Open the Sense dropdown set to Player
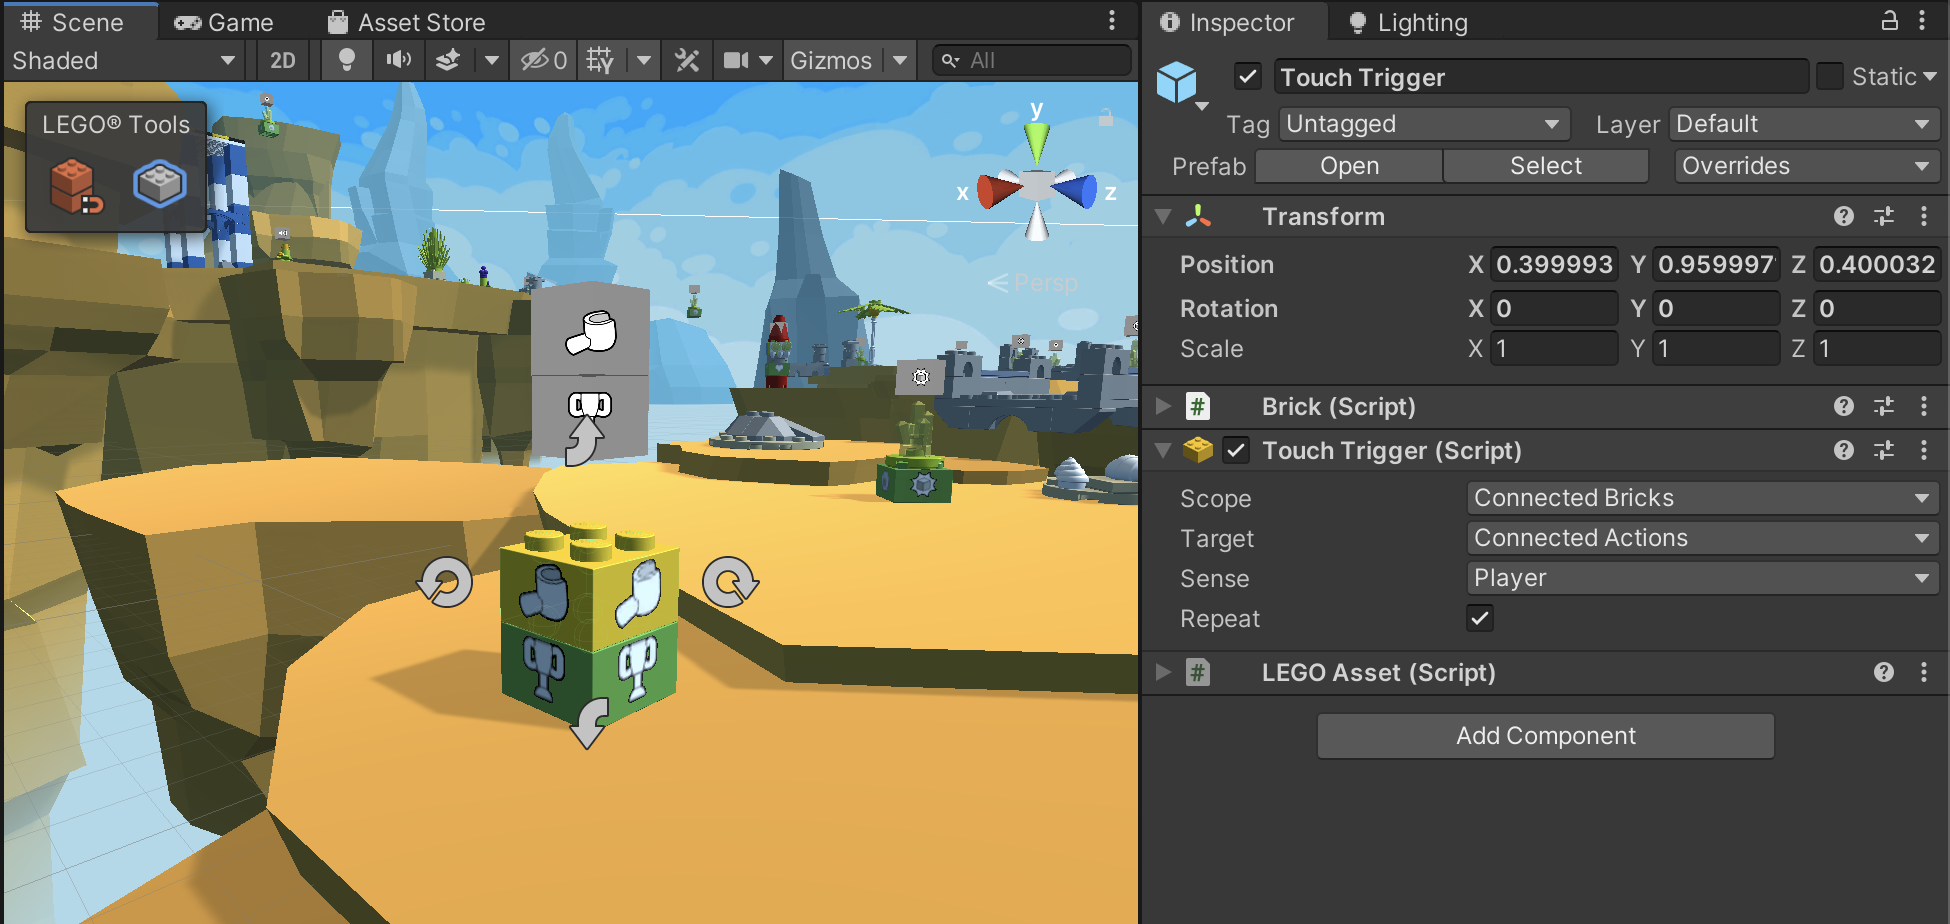 point(1702,578)
